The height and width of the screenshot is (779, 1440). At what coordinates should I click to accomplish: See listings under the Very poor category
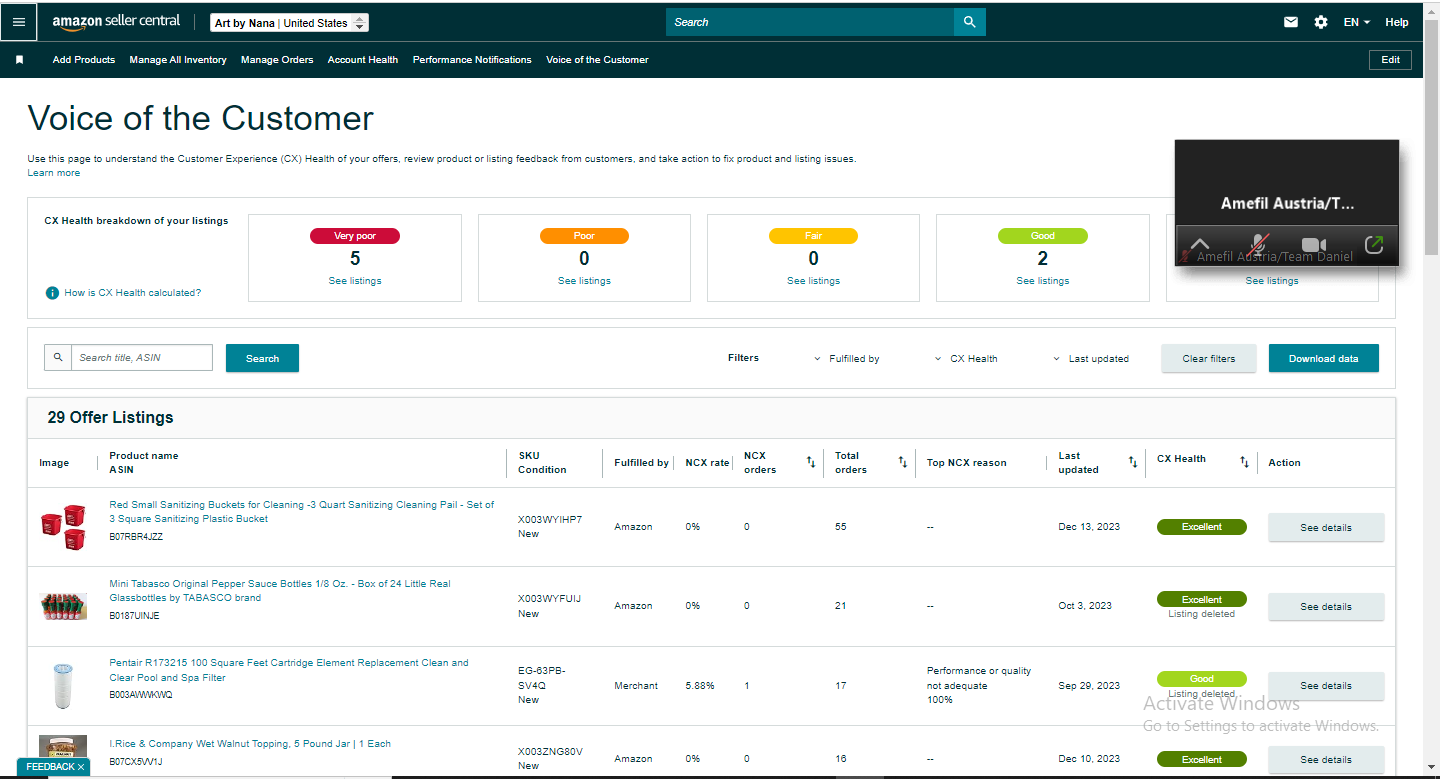point(355,281)
